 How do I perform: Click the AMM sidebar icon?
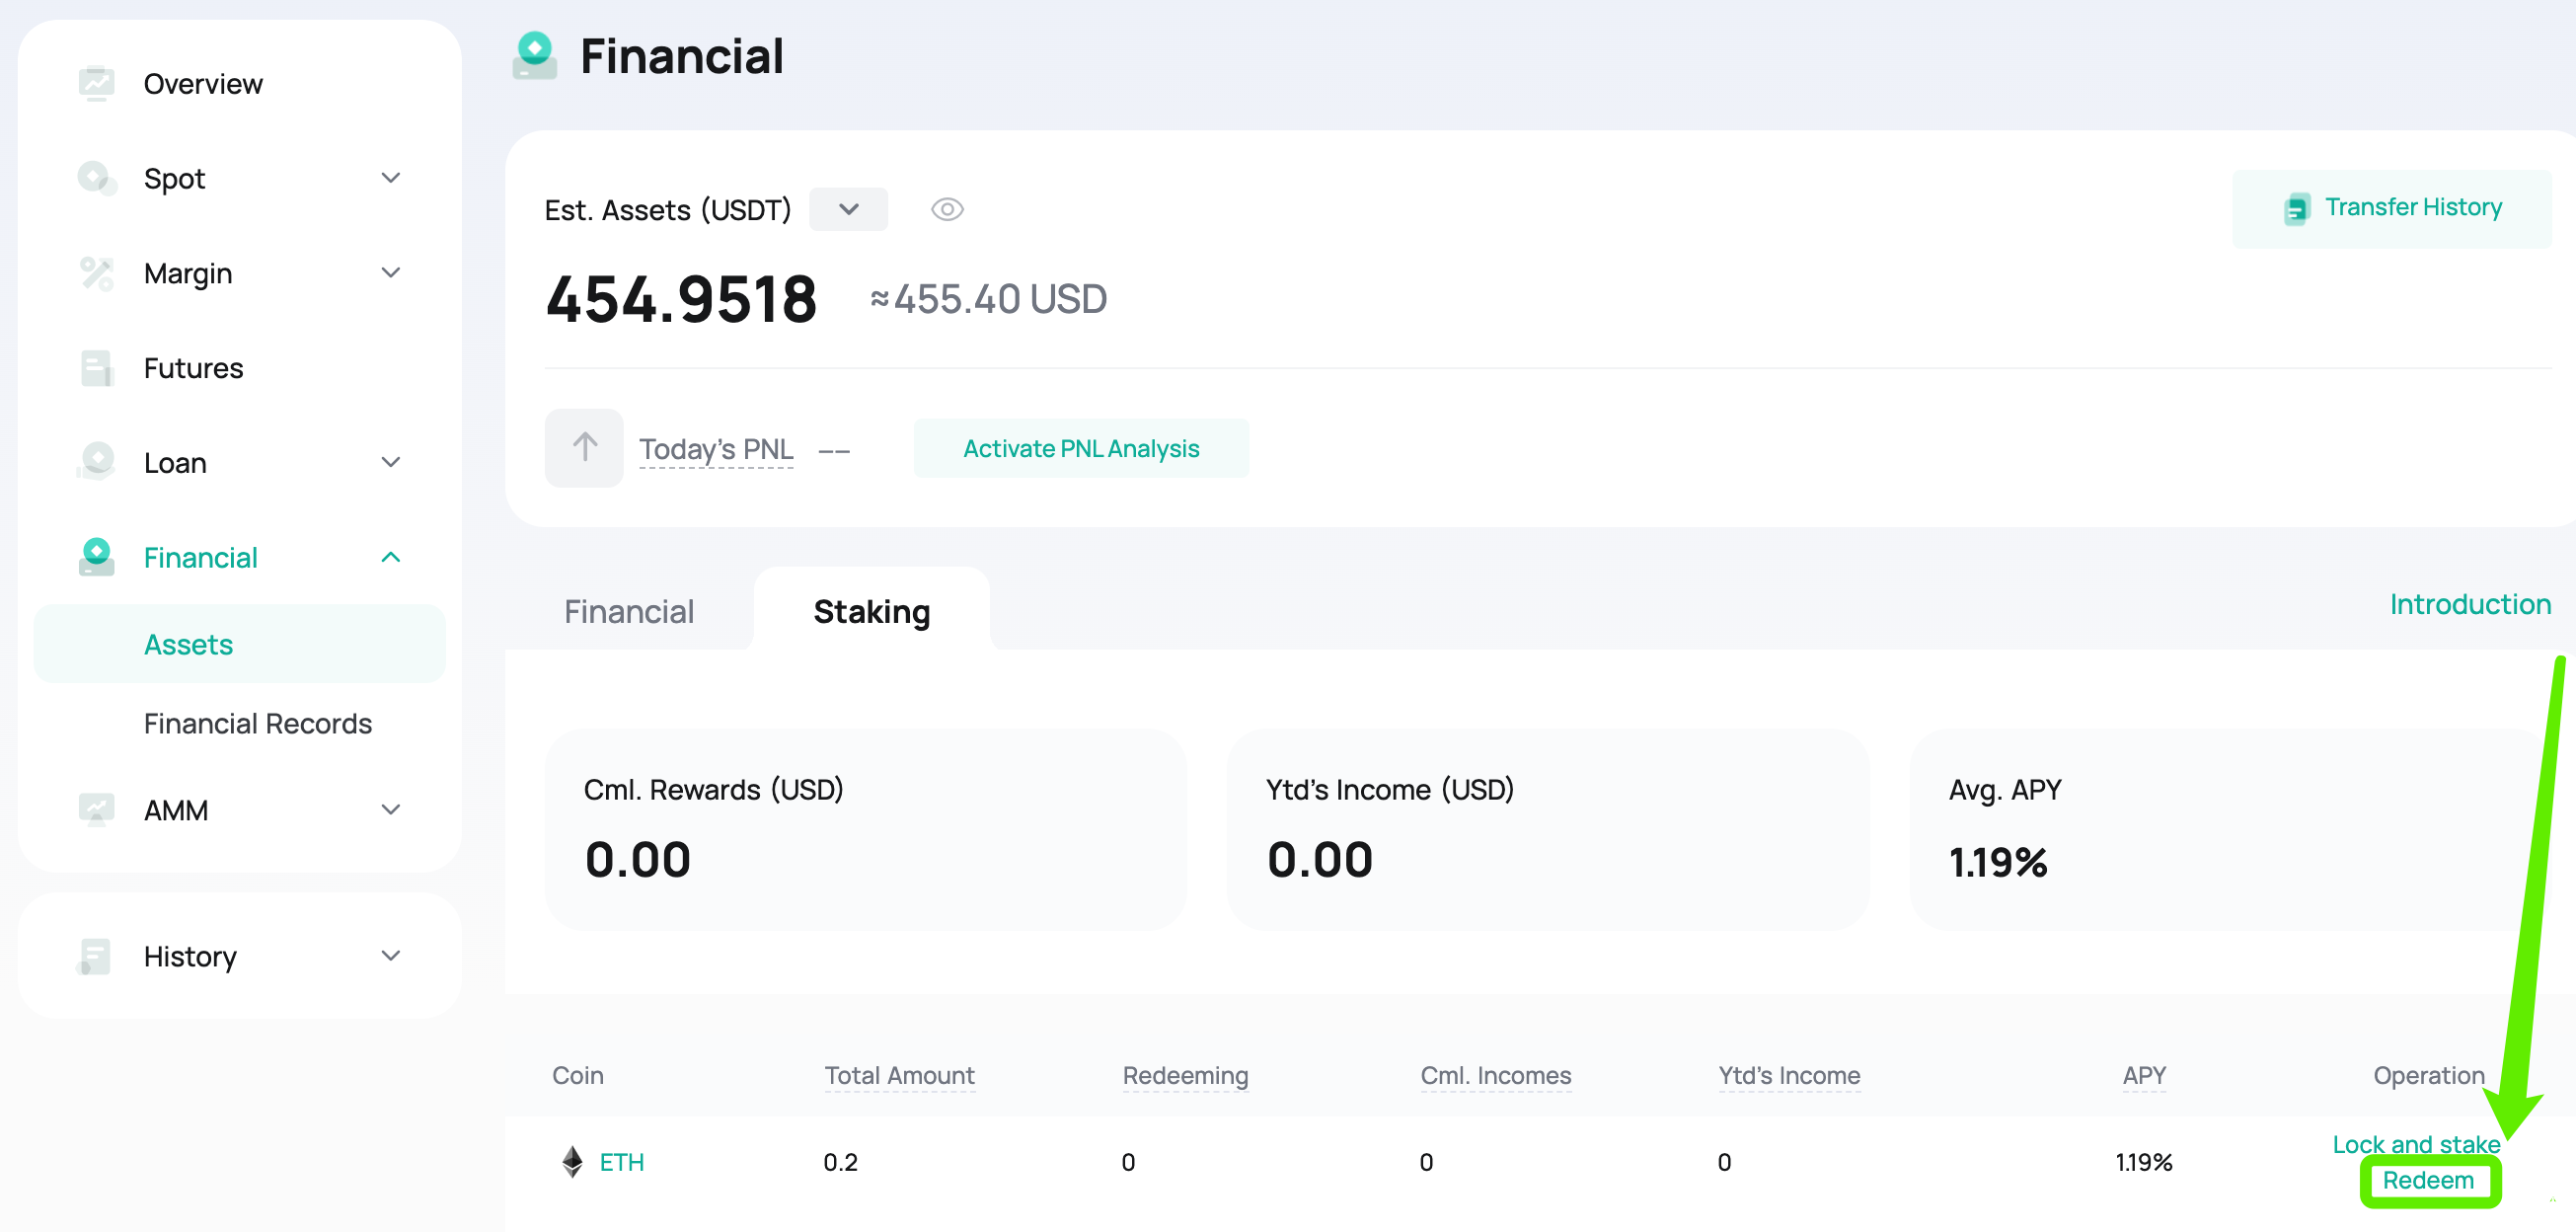point(96,809)
